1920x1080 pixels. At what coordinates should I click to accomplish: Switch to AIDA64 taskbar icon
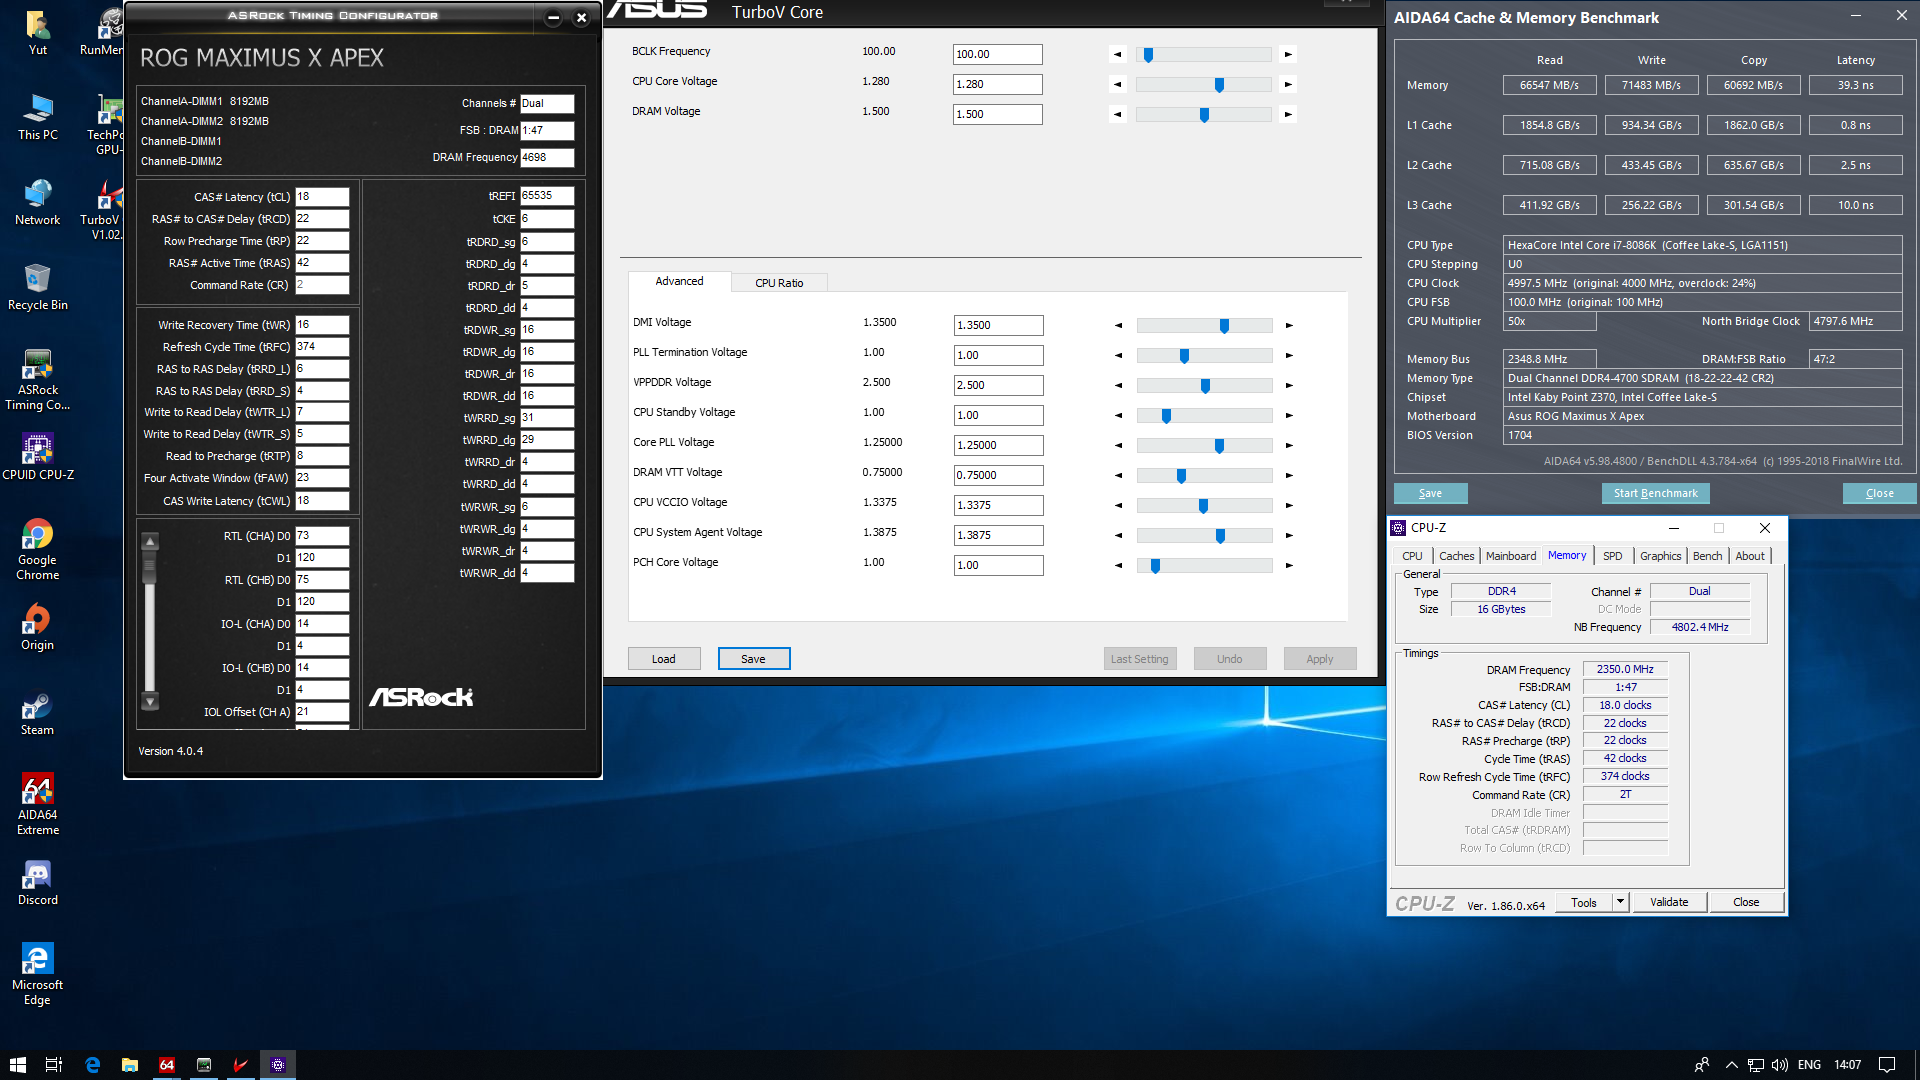click(x=167, y=1065)
